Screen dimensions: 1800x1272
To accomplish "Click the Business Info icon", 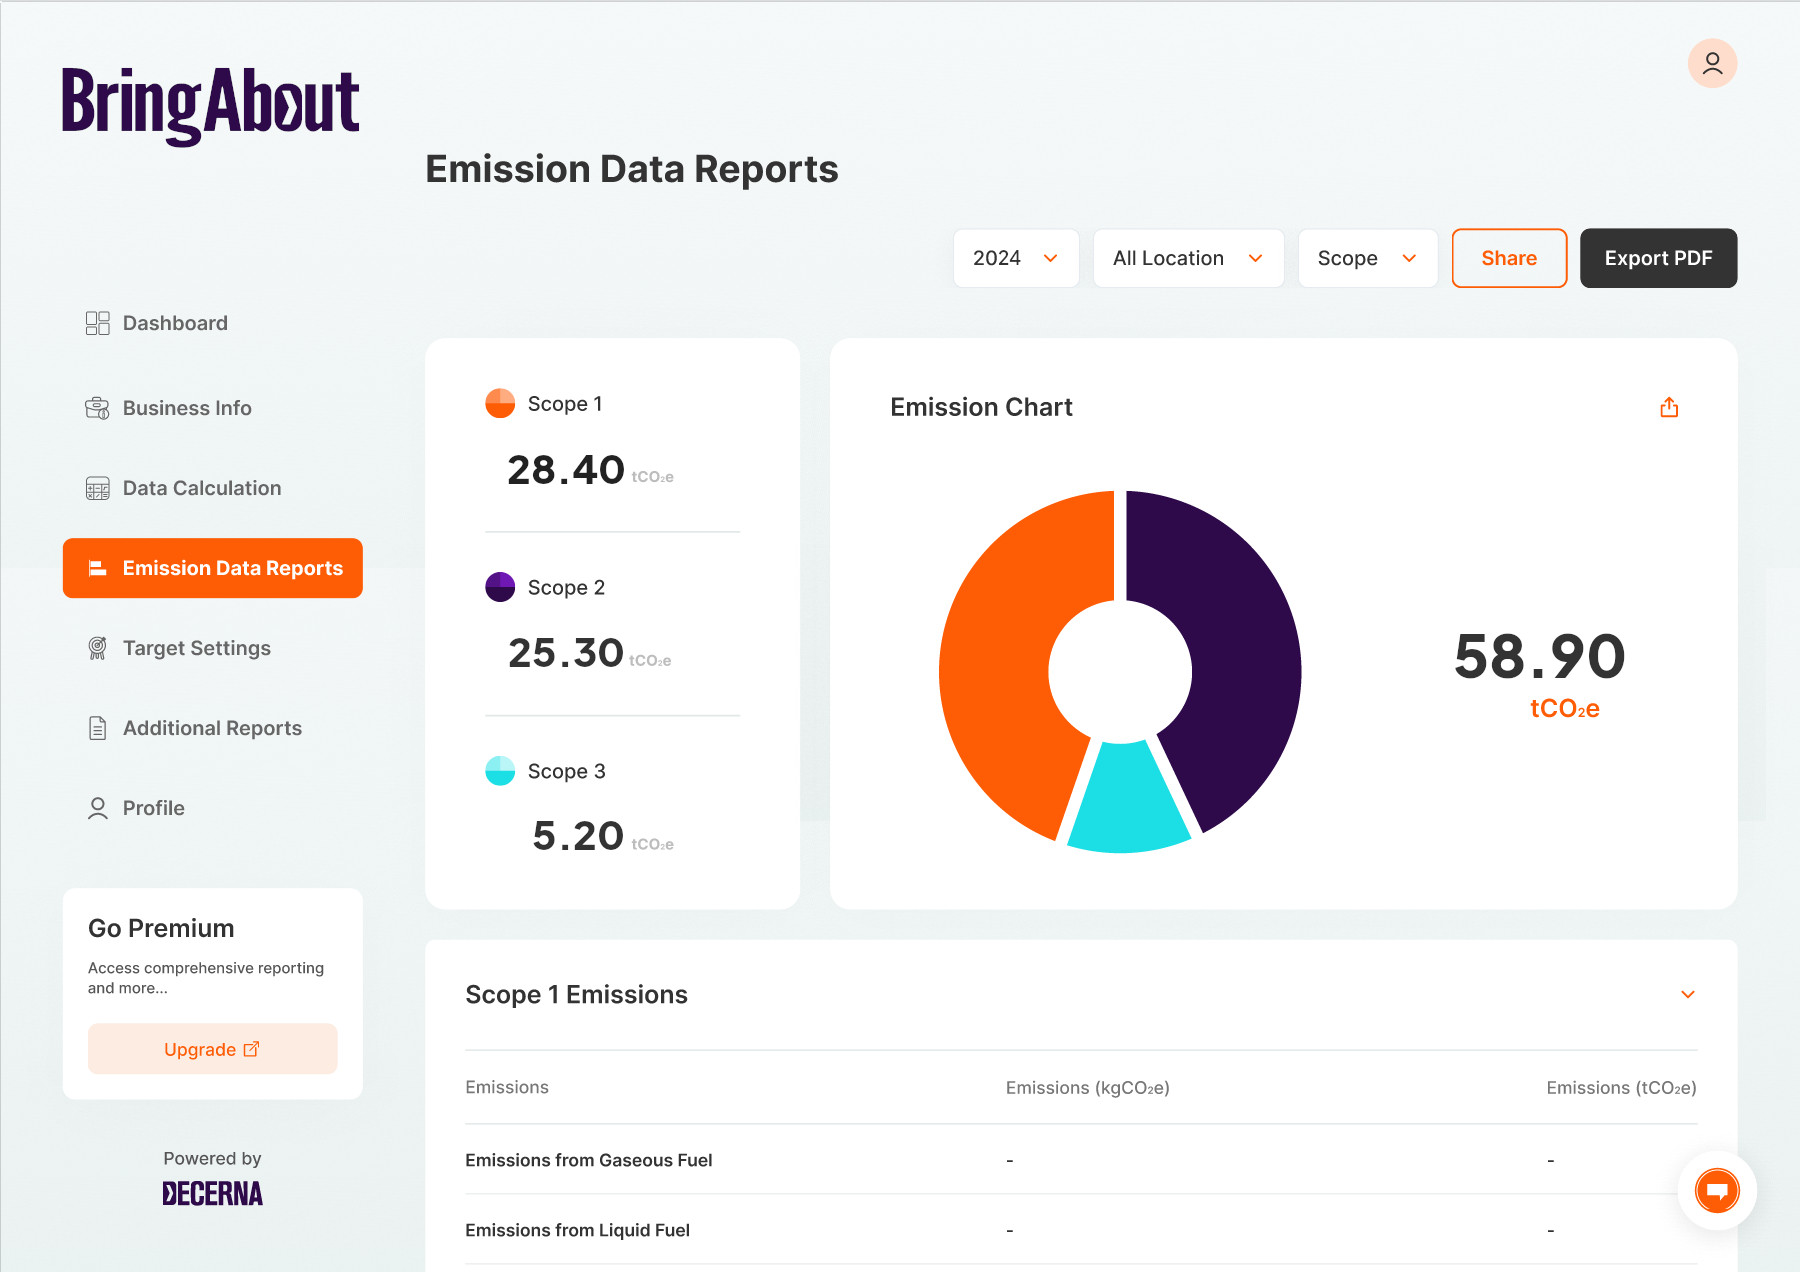I will coord(97,408).
